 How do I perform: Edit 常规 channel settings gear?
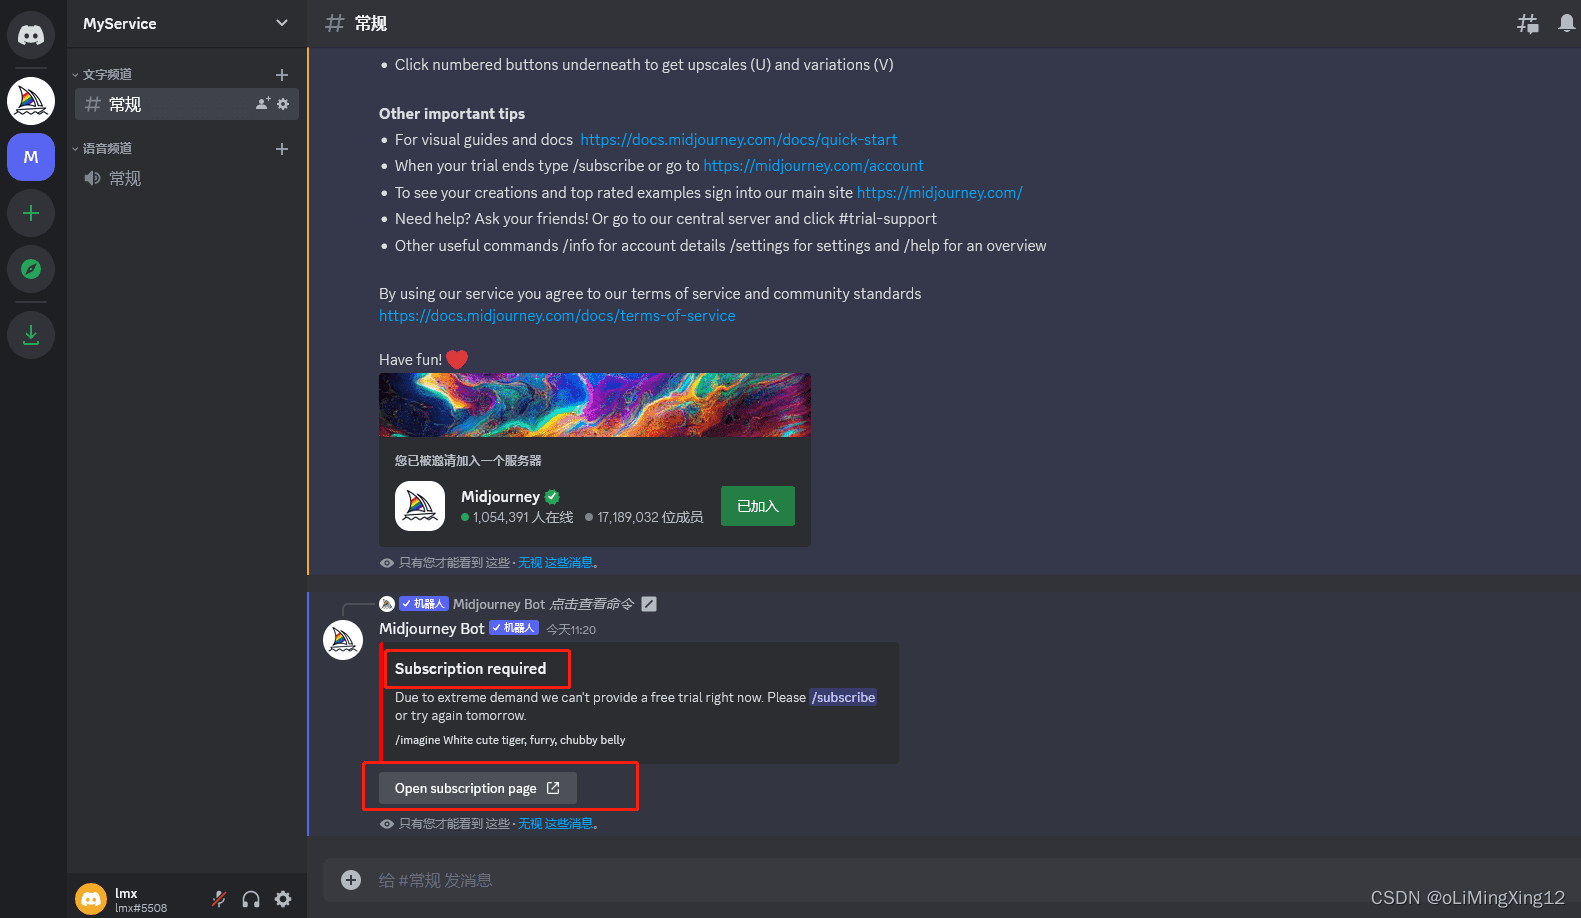[283, 104]
